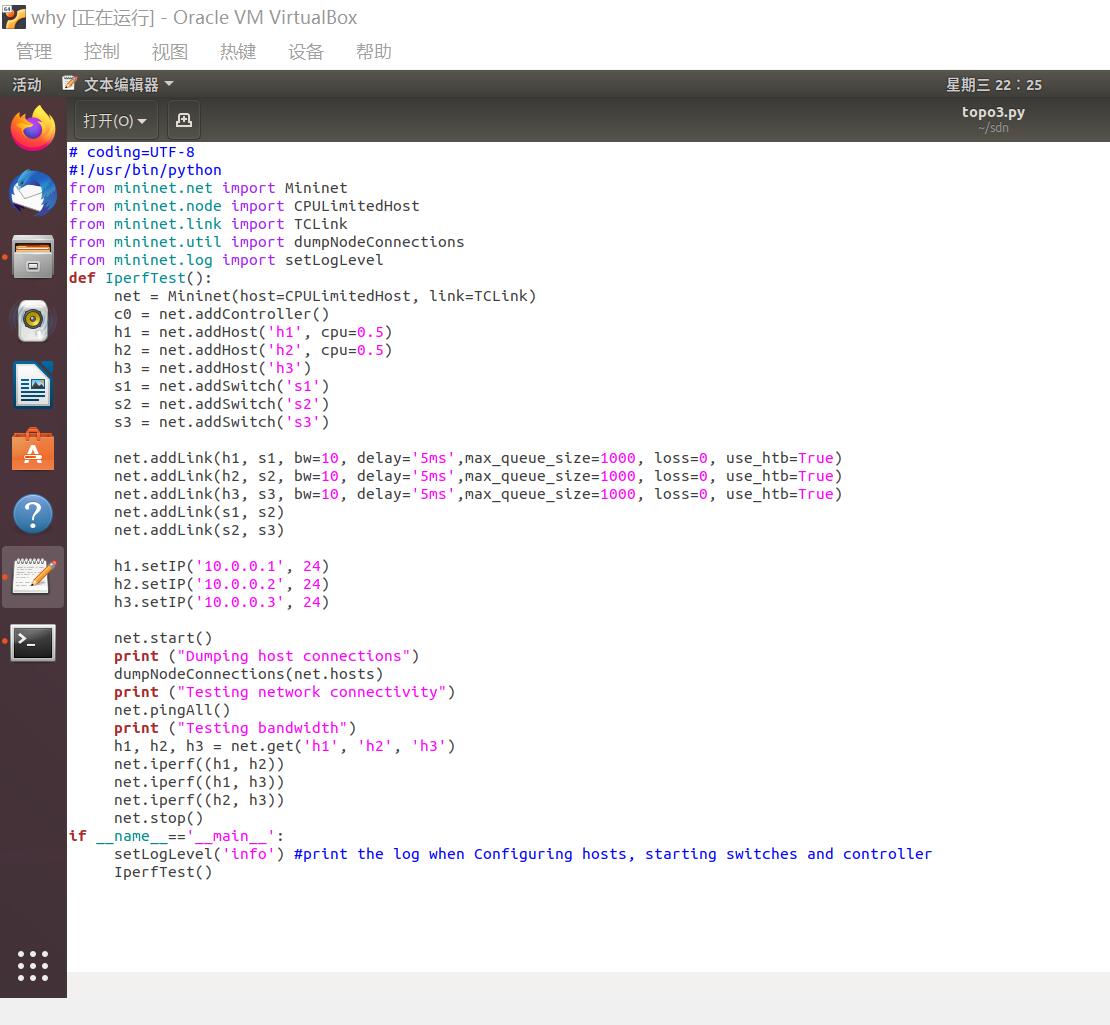Click the '#!/usr/bin/python' line
1110x1025 pixels.
[145, 170]
